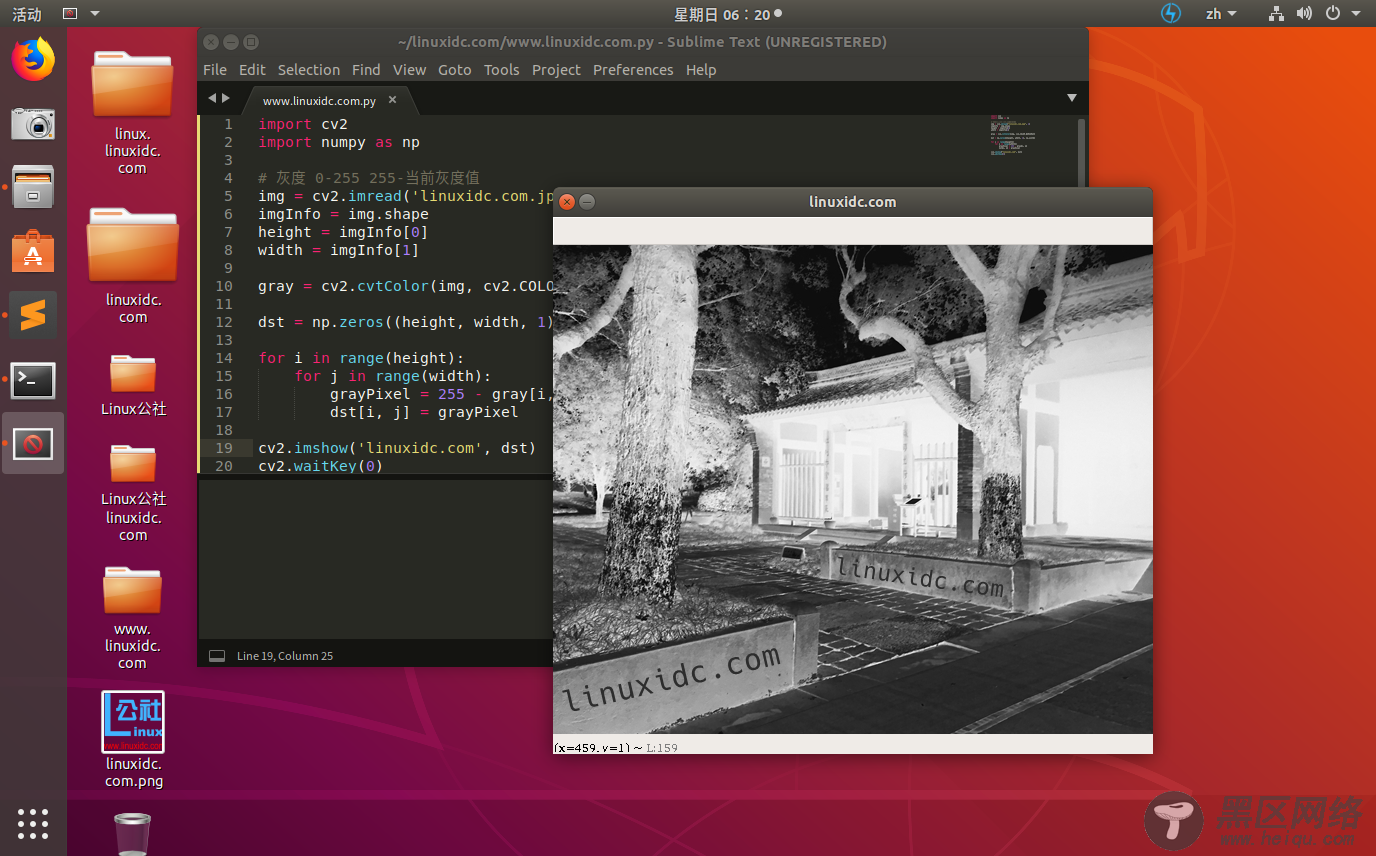Click the inverted grayscale image in linuxidc.com window
The height and width of the screenshot is (856, 1376).
point(853,489)
